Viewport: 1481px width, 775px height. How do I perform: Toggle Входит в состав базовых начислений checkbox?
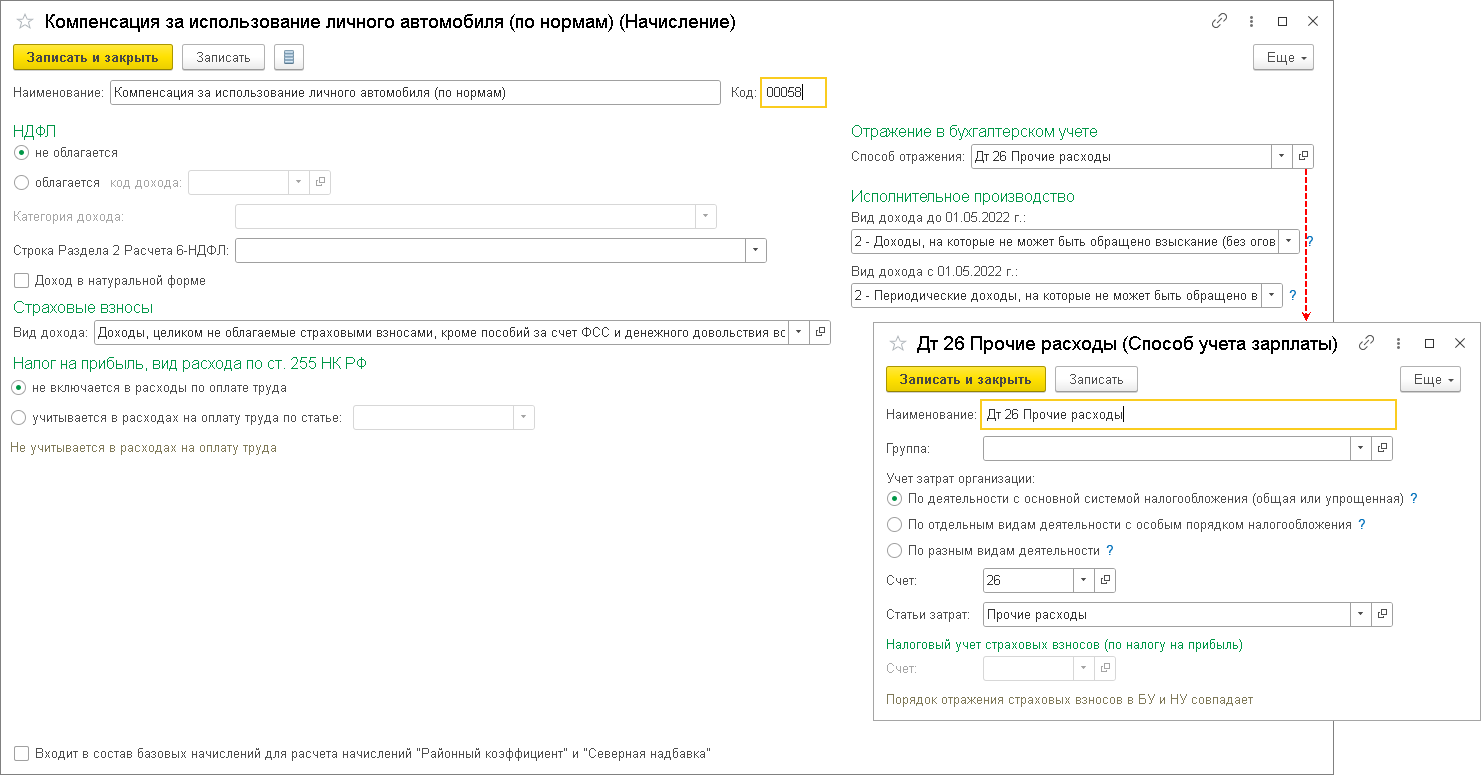click(x=21, y=753)
